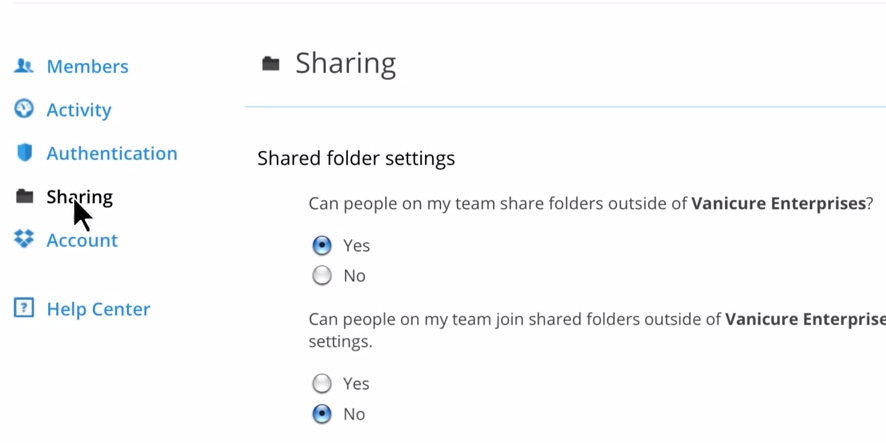Click the Help Center question mark icon
886x443 pixels.
point(24,308)
